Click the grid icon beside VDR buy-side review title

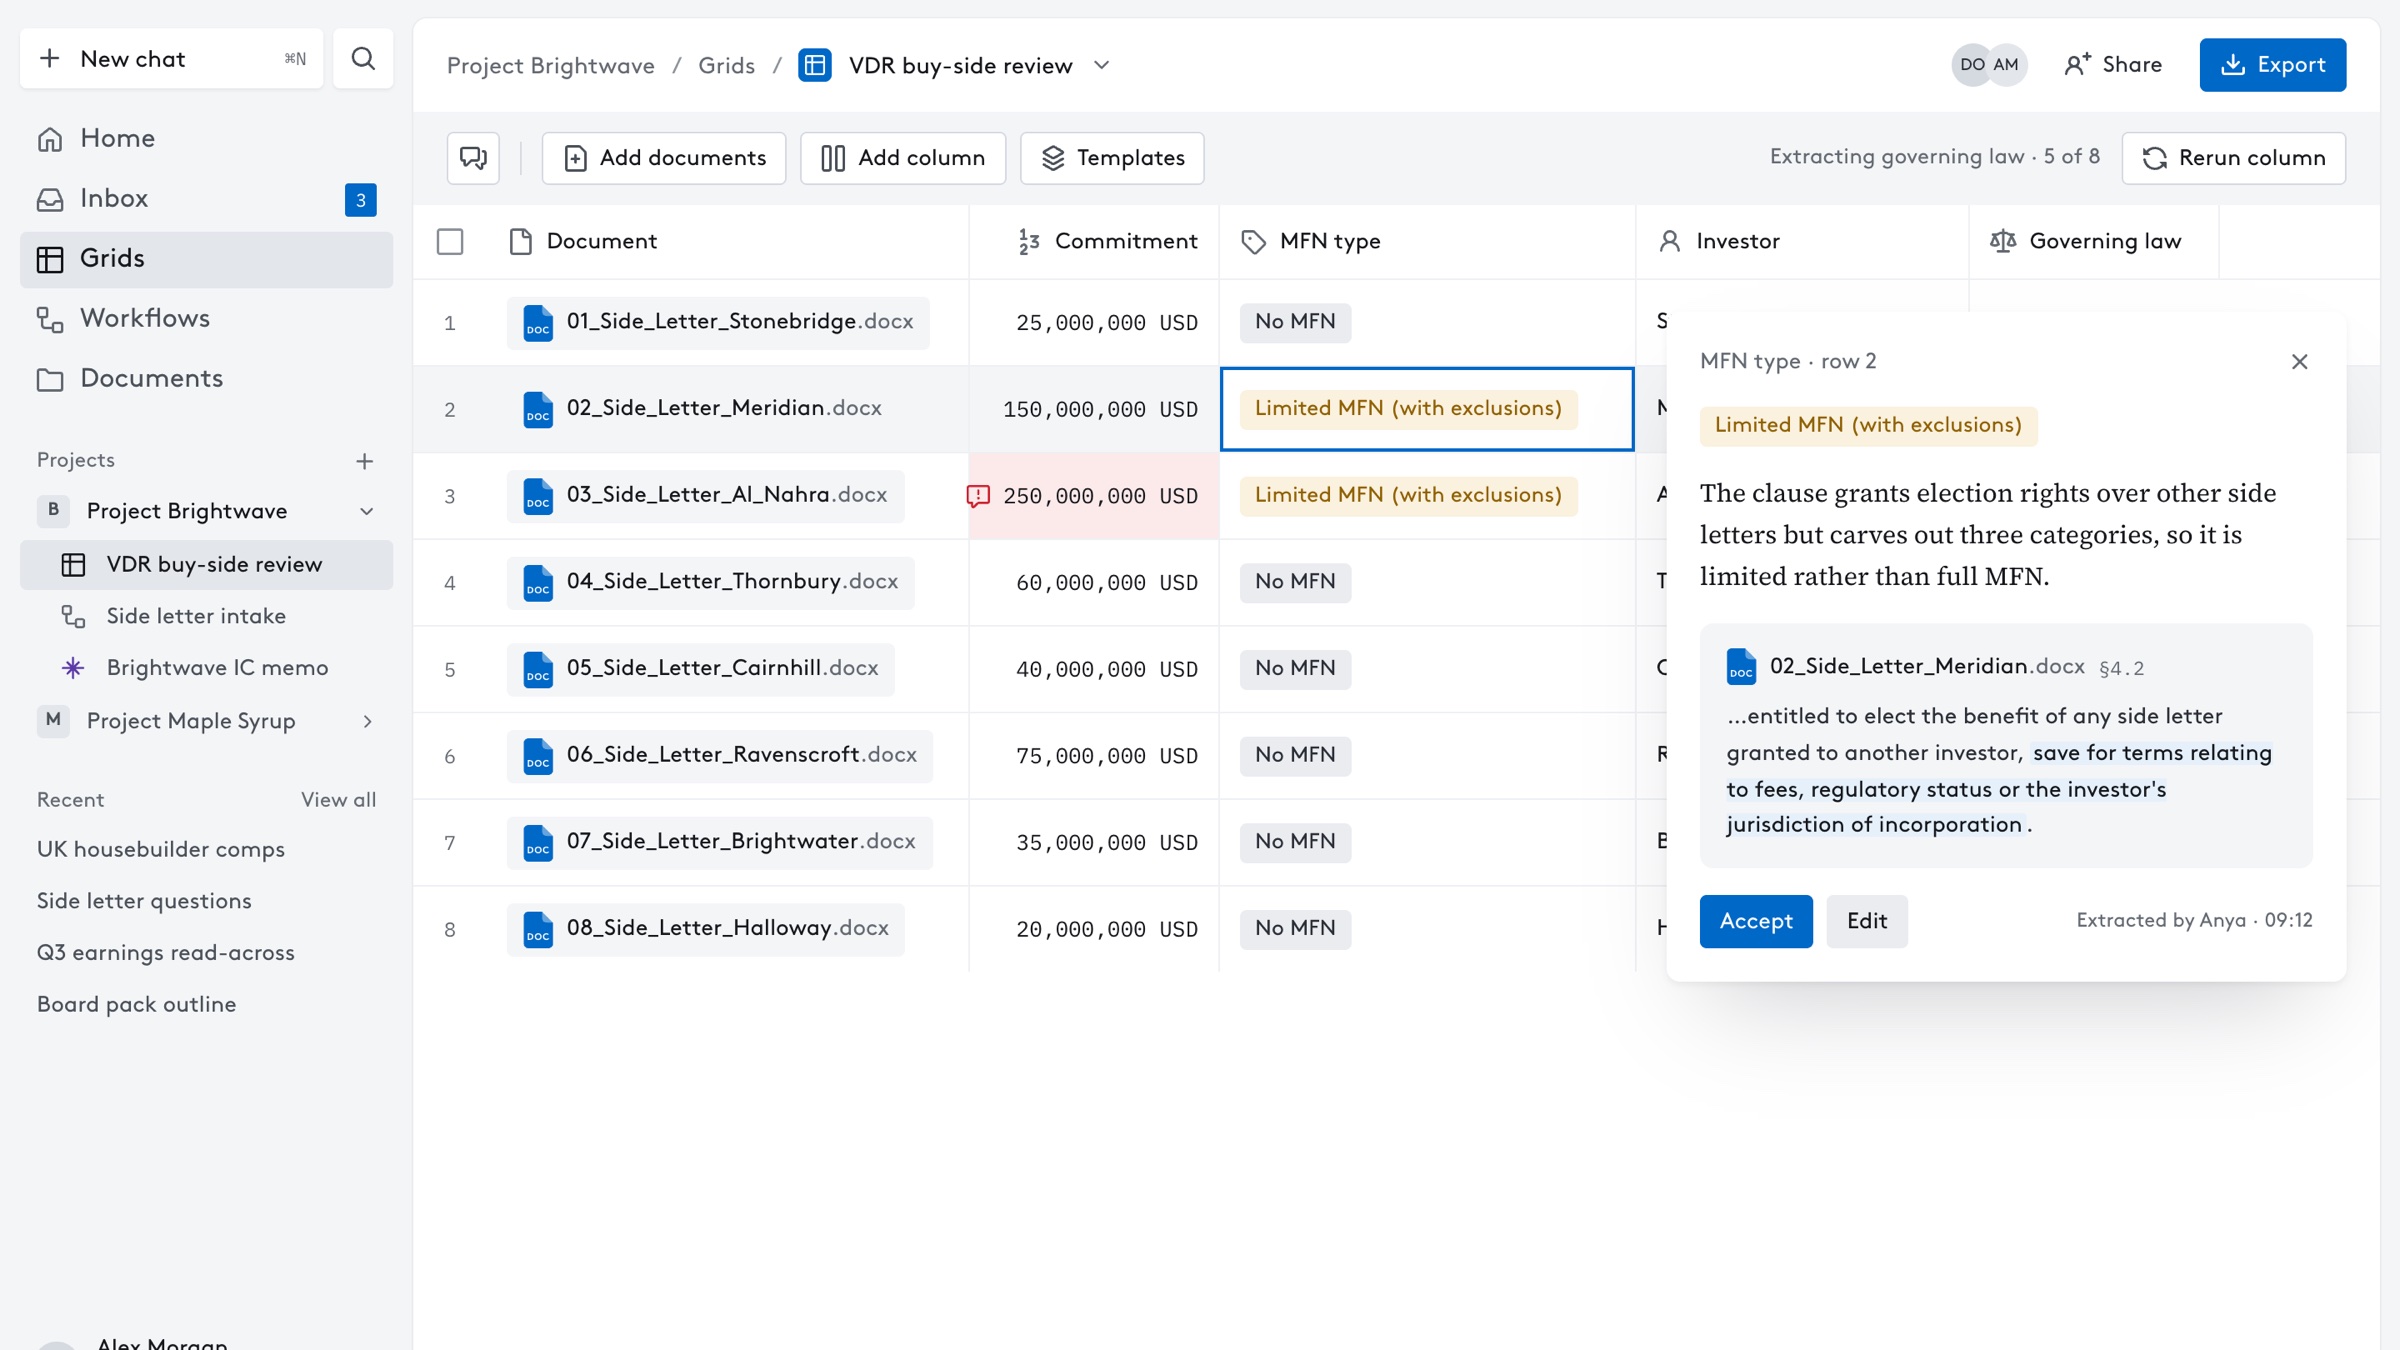tap(815, 65)
